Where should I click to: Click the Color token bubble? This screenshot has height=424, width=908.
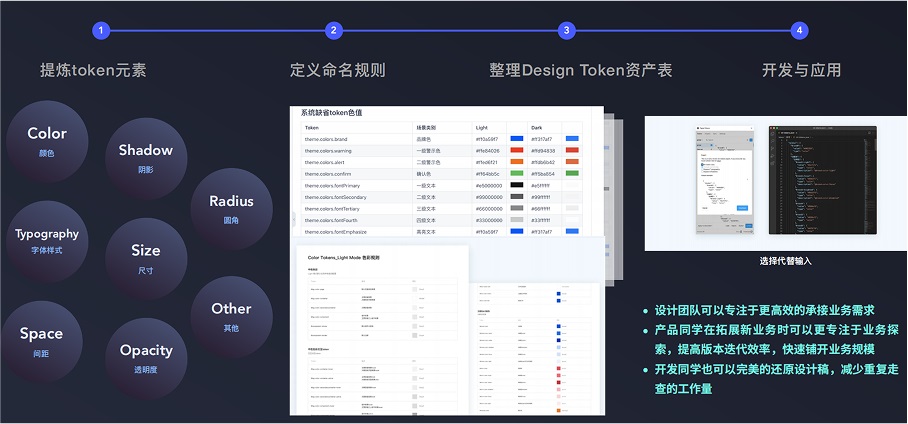(x=47, y=141)
